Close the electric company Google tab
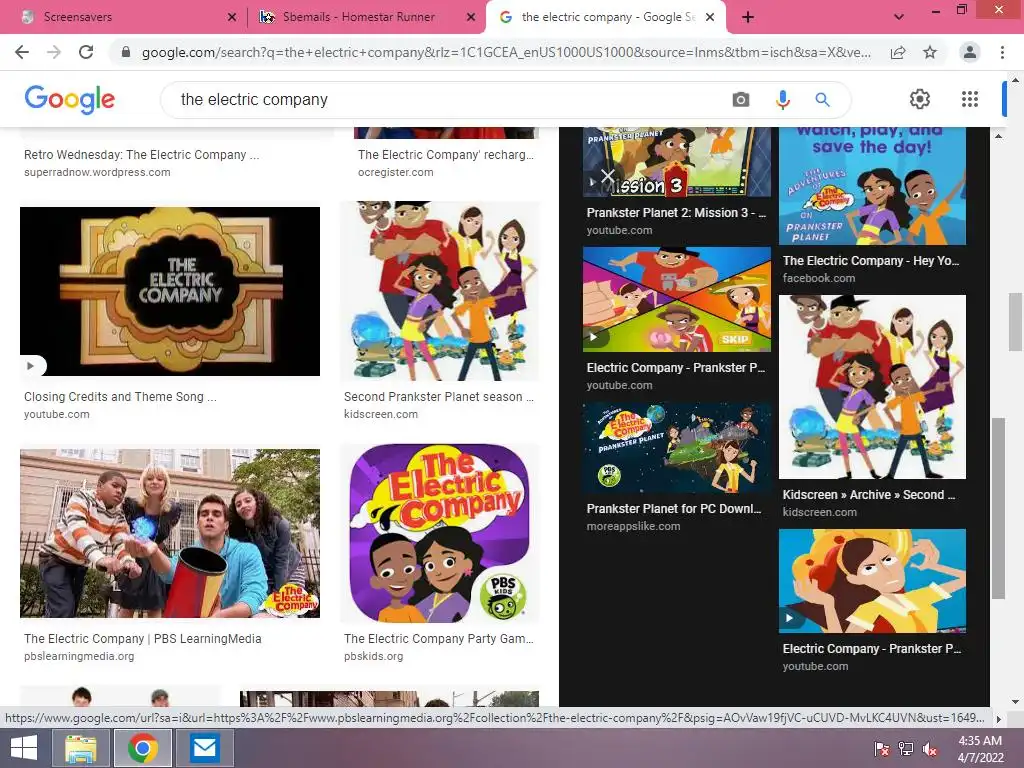The image size is (1024, 768). [x=710, y=17]
